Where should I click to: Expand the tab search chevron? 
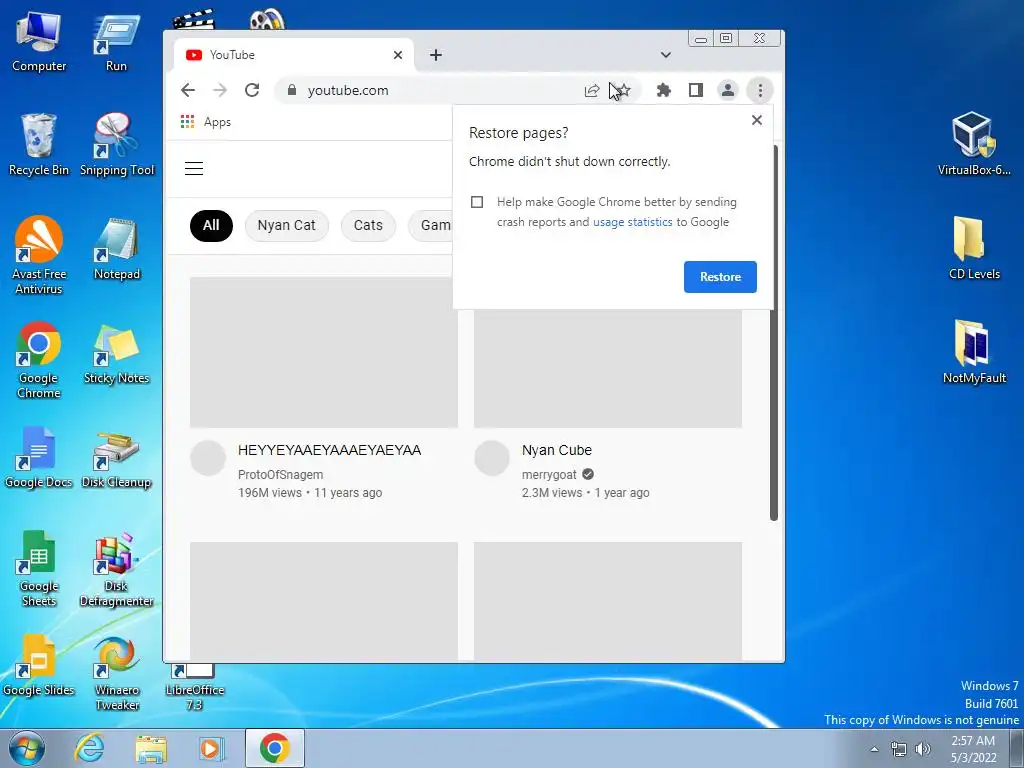(x=665, y=55)
